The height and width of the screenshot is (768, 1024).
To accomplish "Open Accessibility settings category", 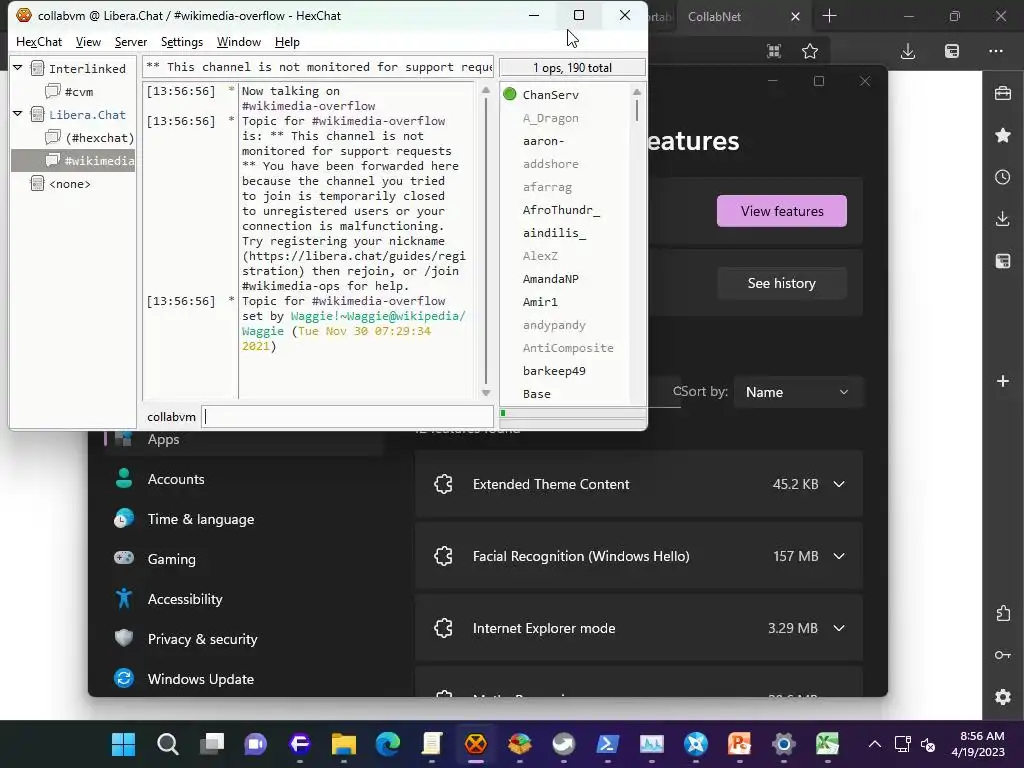I will pyautogui.click(x=185, y=599).
